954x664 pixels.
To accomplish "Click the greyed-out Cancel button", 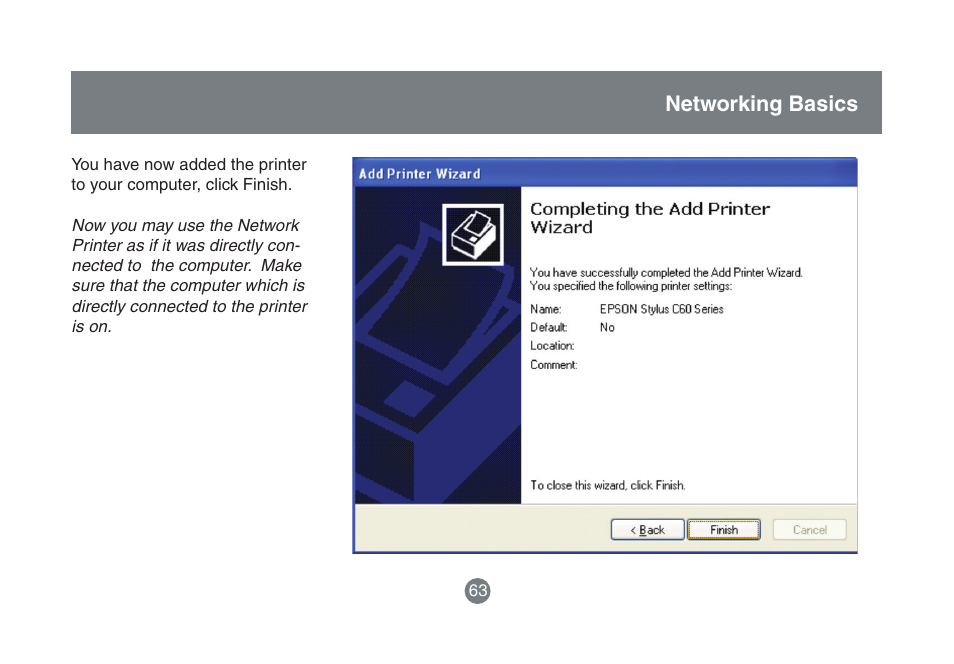I will tap(809, 529).
